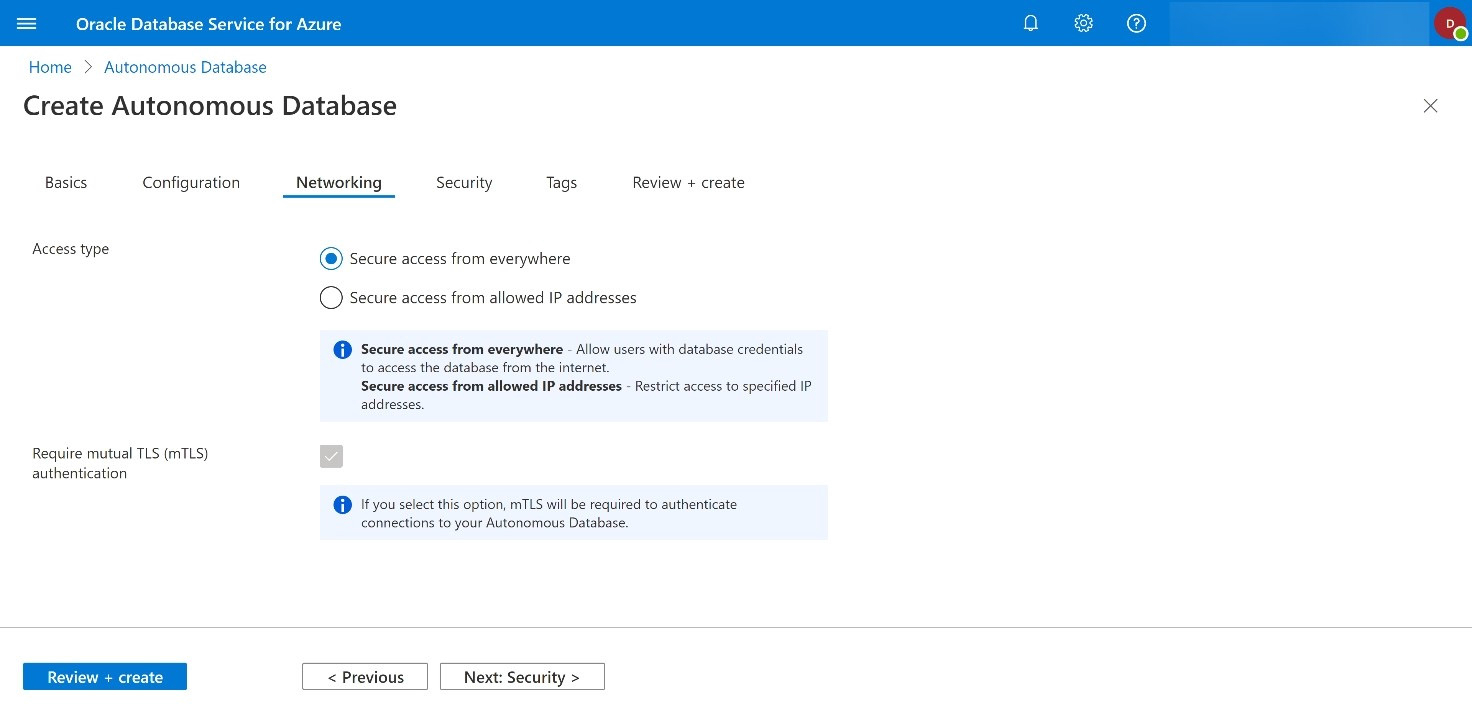Follow the Home breadcrumb link
Image resolution: width=1472 pixels, height=704 pixels.
click(x=50, y=68)
